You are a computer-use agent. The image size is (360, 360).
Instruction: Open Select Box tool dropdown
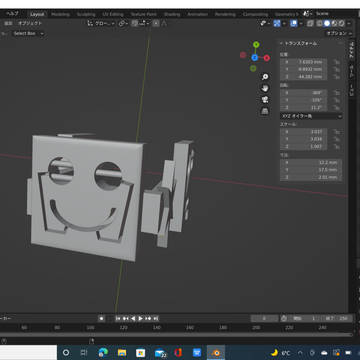coord(28,33)
